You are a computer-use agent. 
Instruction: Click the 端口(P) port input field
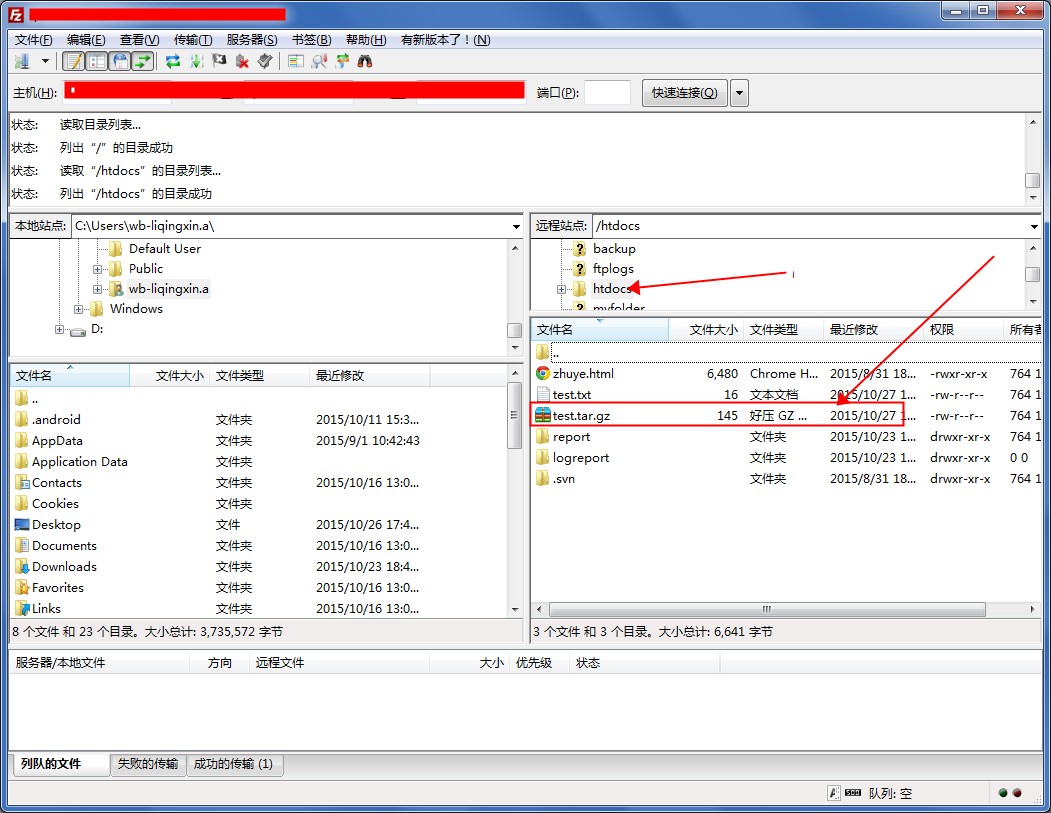[x=607, y=93]
